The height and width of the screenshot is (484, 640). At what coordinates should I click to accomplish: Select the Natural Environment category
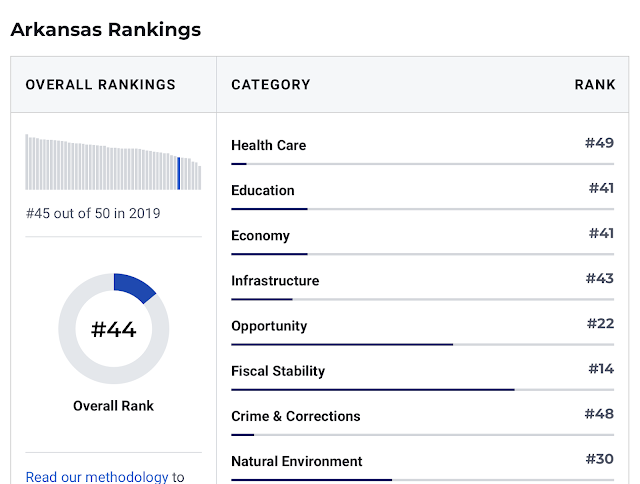pyautogui.click(x=296, y=461)
